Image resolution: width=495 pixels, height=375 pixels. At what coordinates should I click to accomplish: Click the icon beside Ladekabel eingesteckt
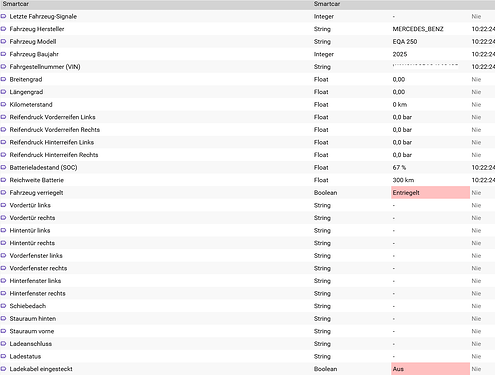[3, 369]
